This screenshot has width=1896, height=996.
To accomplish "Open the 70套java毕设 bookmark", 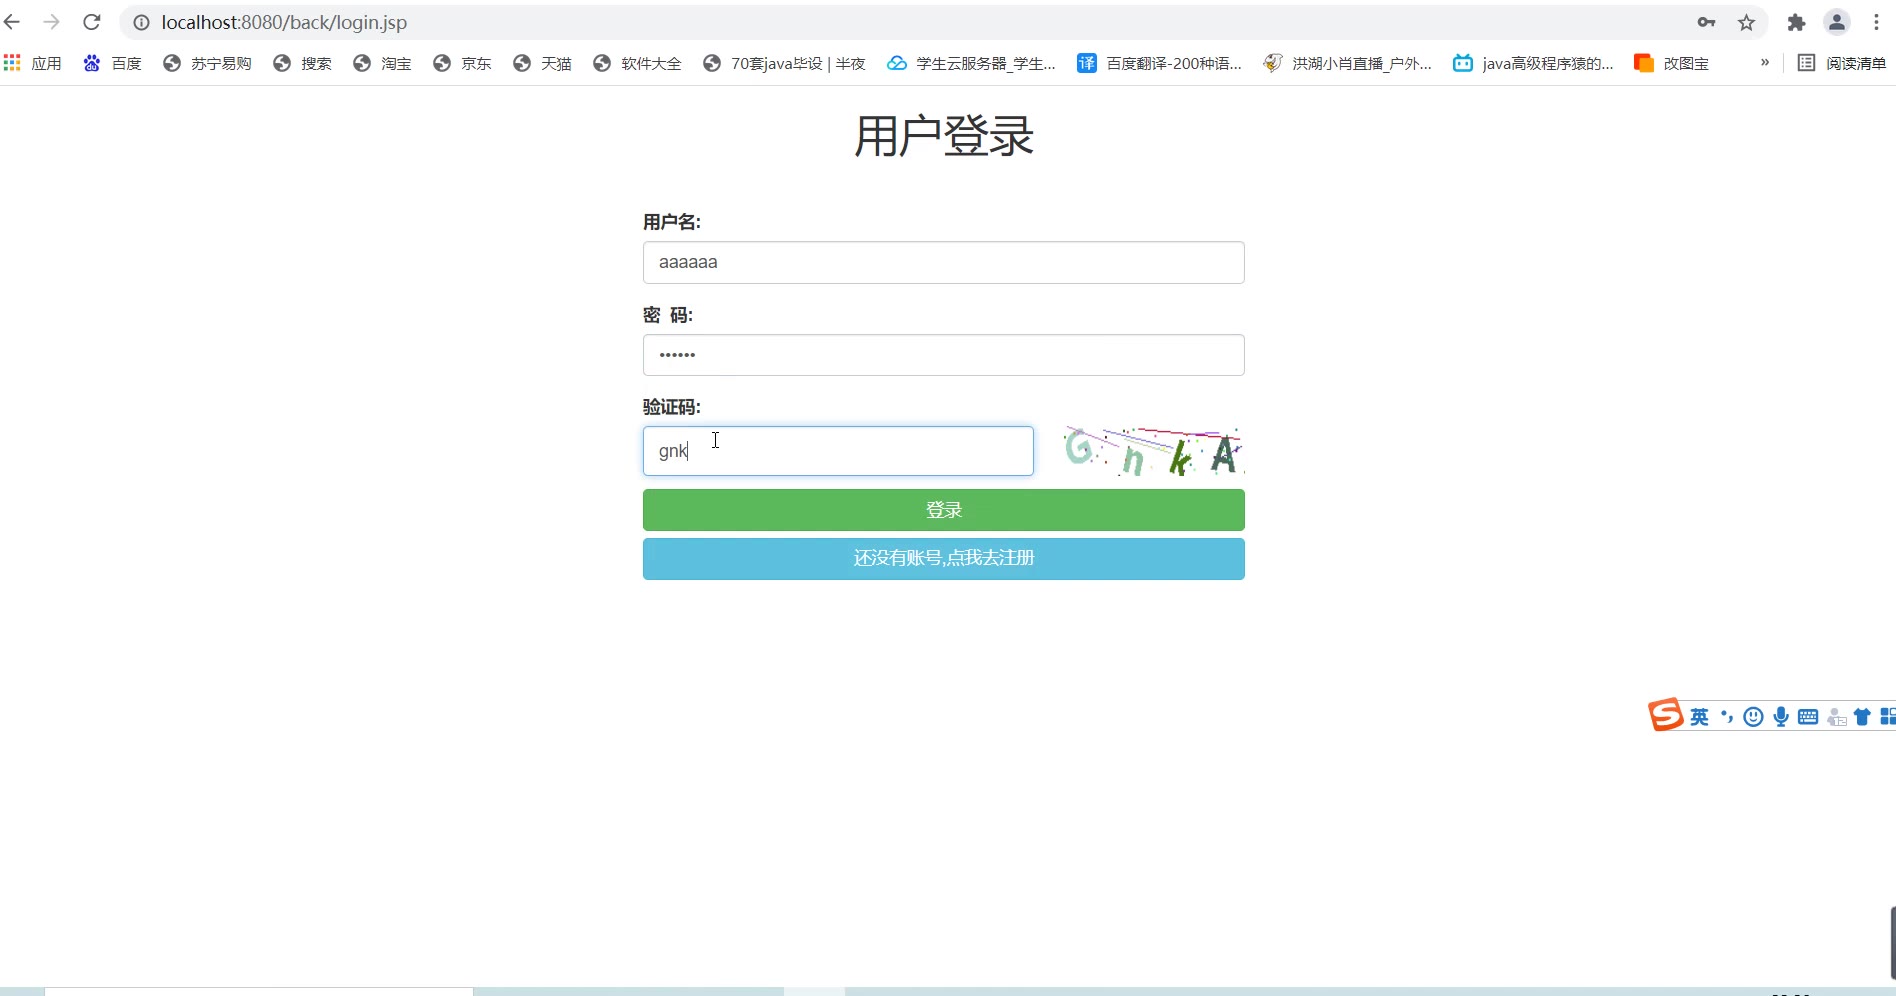I will 784,63.
